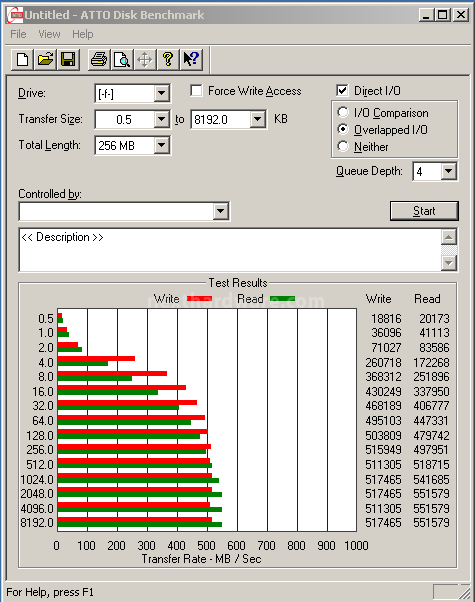The width and height of the screenshot is (475, 602).
Task: Click the About question mark icon
Action: pyautogui.click(x=168, y=60)
